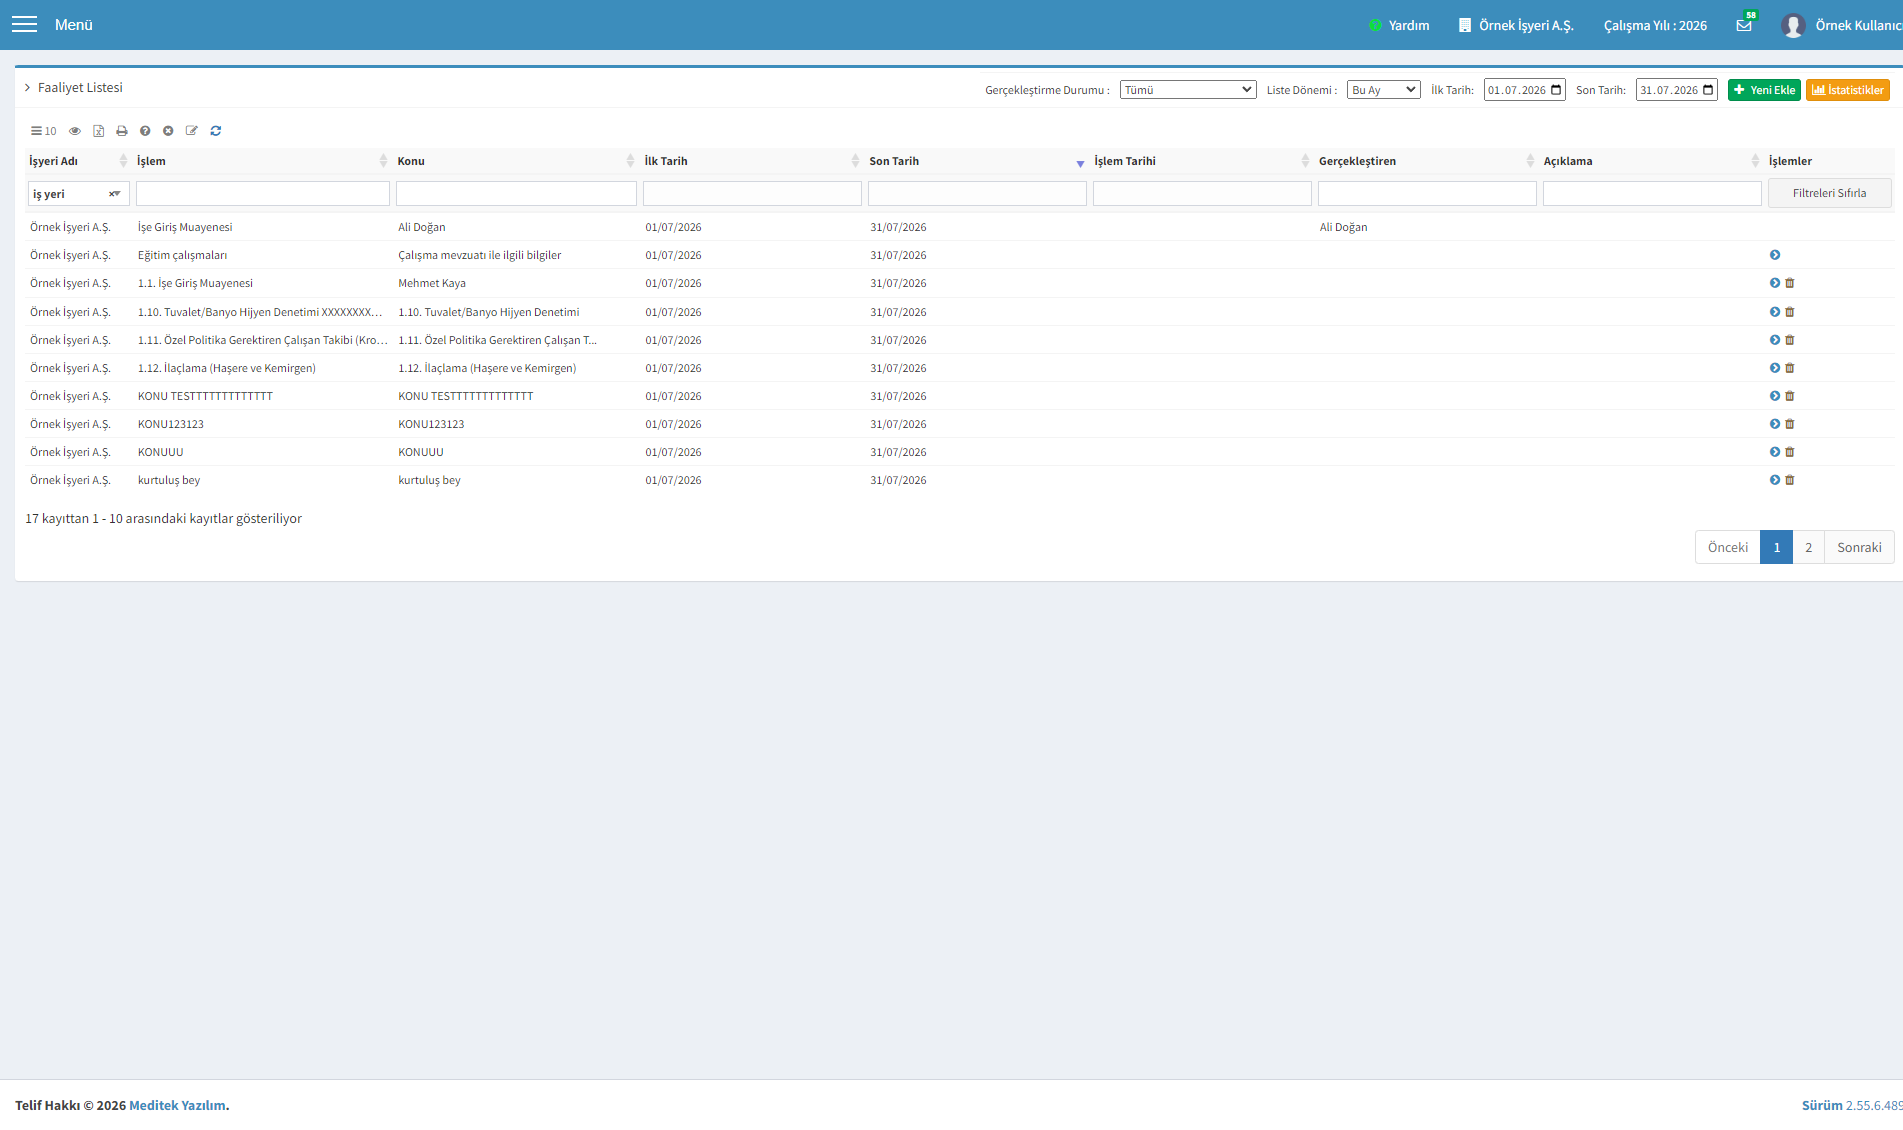The height and width of the screenshot is (1130, 1903).
Task: Click the refresh icon in table toolbar
Action: pyautogui.click(x=216, y=131)
